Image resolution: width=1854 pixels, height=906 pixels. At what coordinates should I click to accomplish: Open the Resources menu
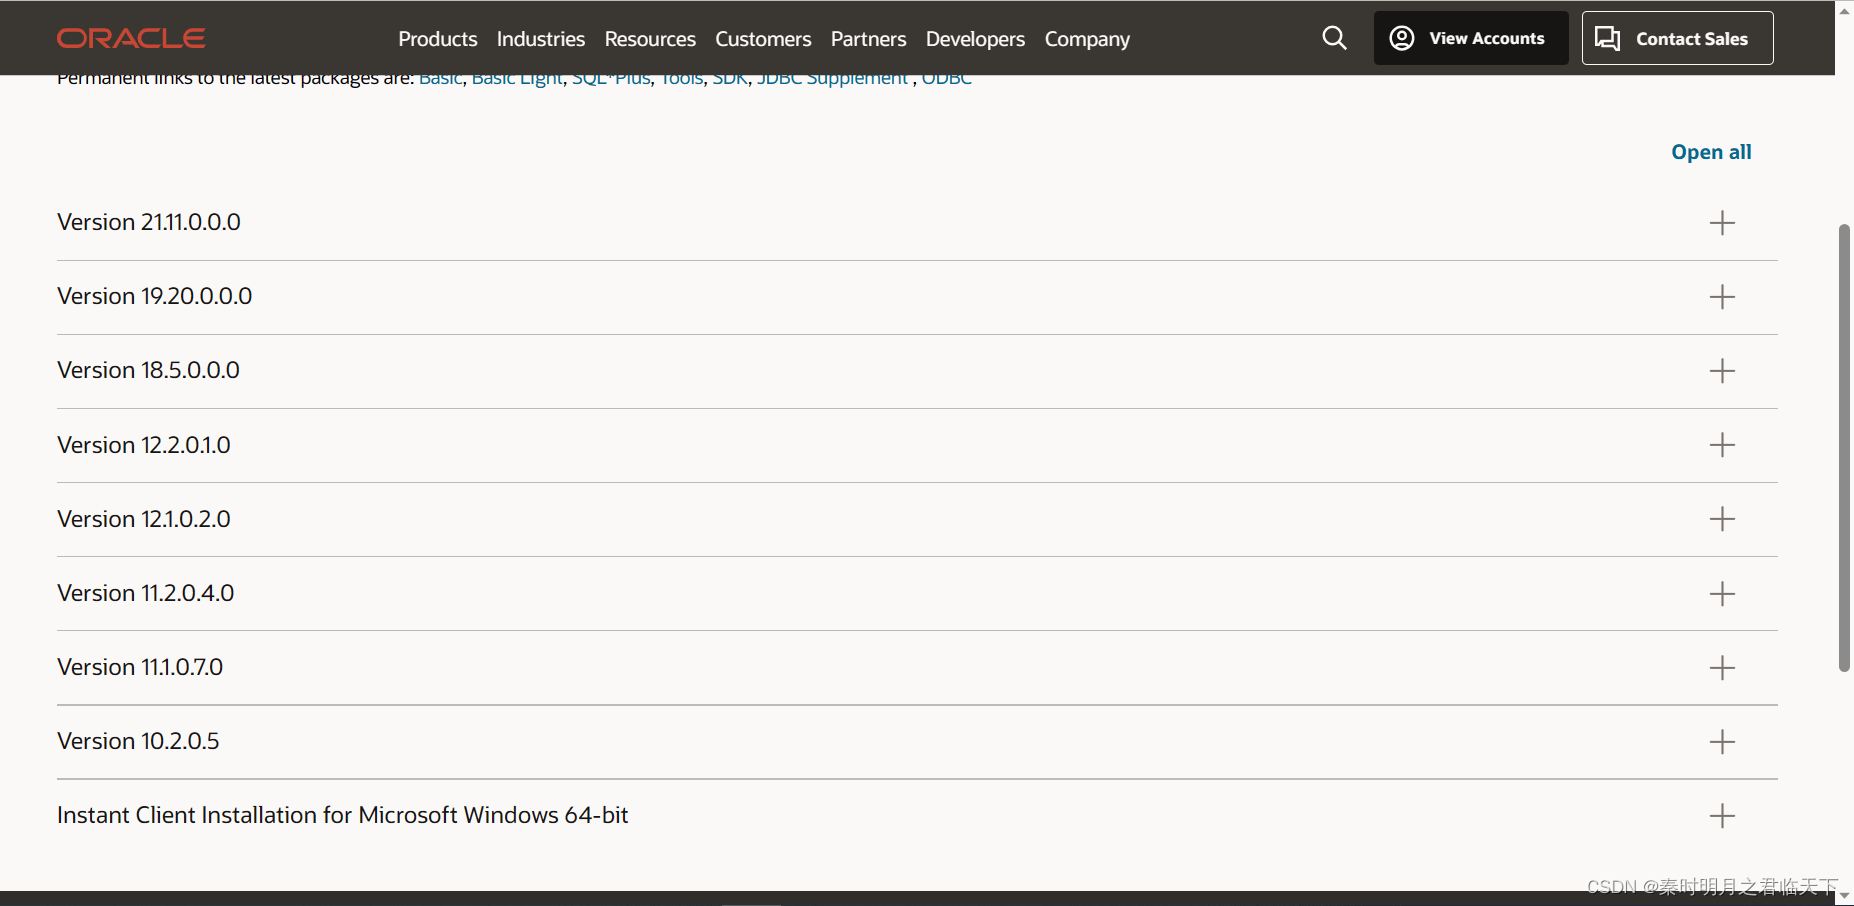pyautogui.click(x=650, y=39)
